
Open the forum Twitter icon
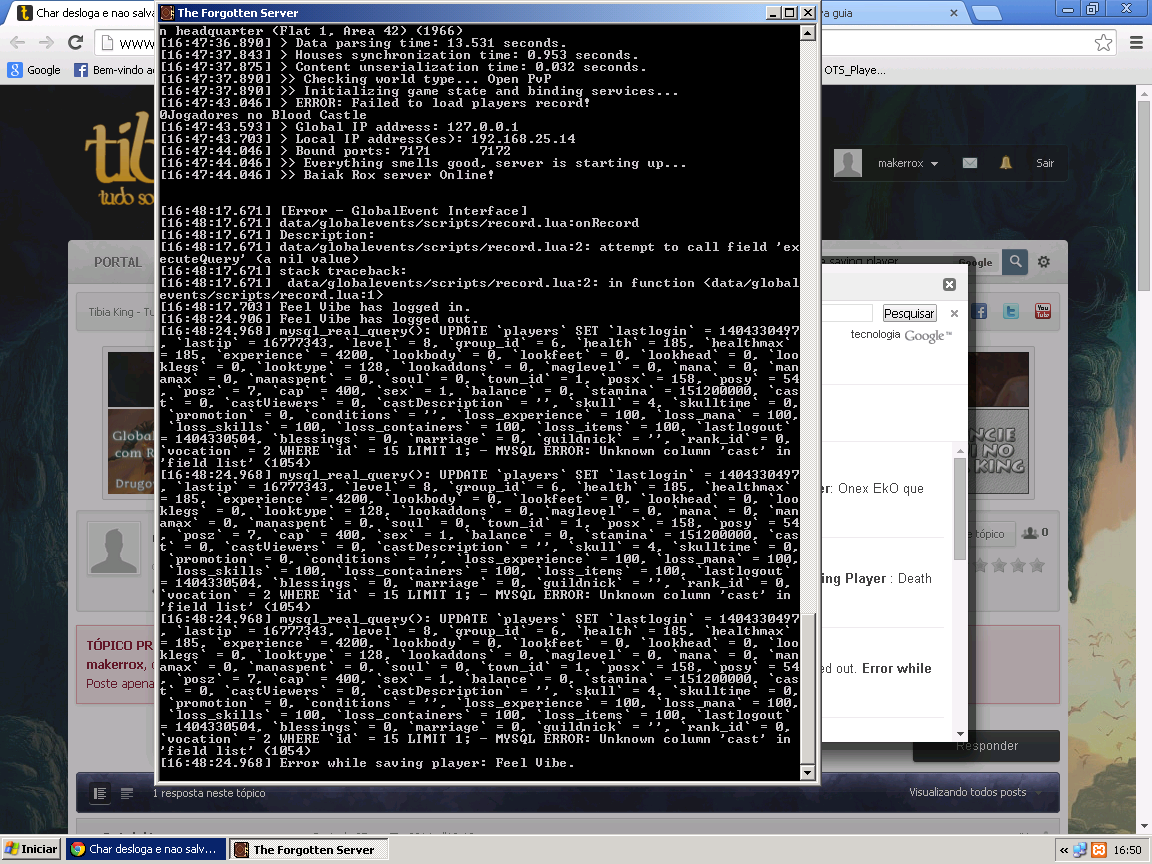click(1011, 312)
